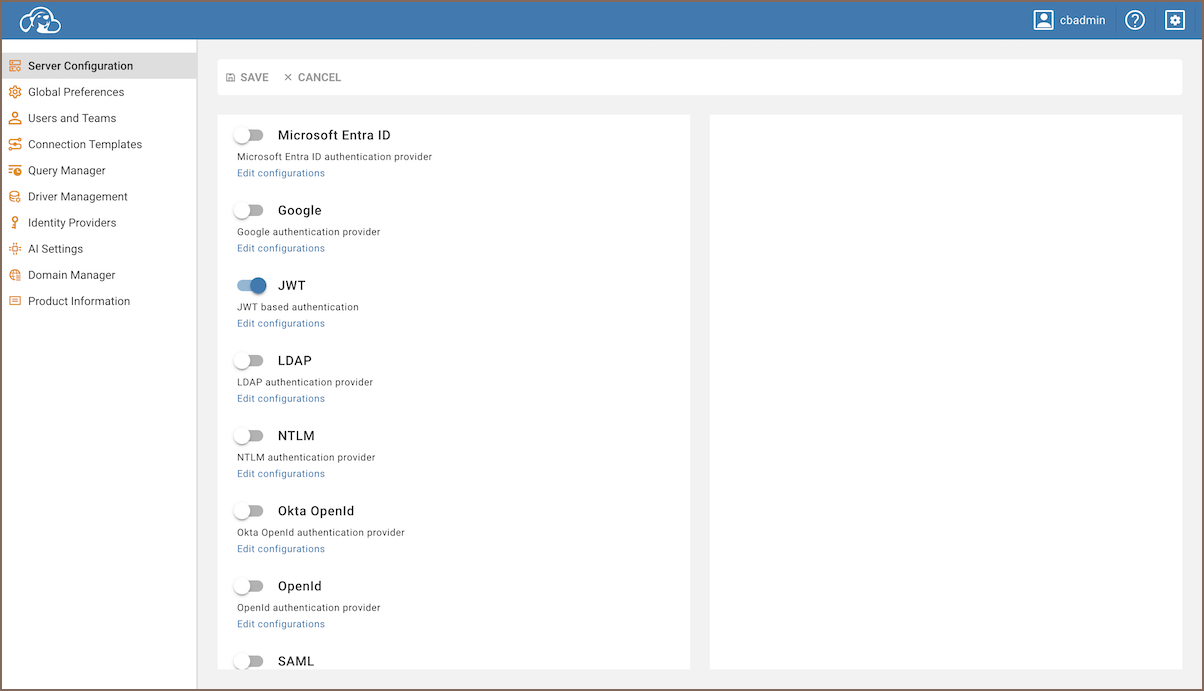Screen dimensions: 1204x691
Task: Click the Users and Teams person icon
Action: 15,118
